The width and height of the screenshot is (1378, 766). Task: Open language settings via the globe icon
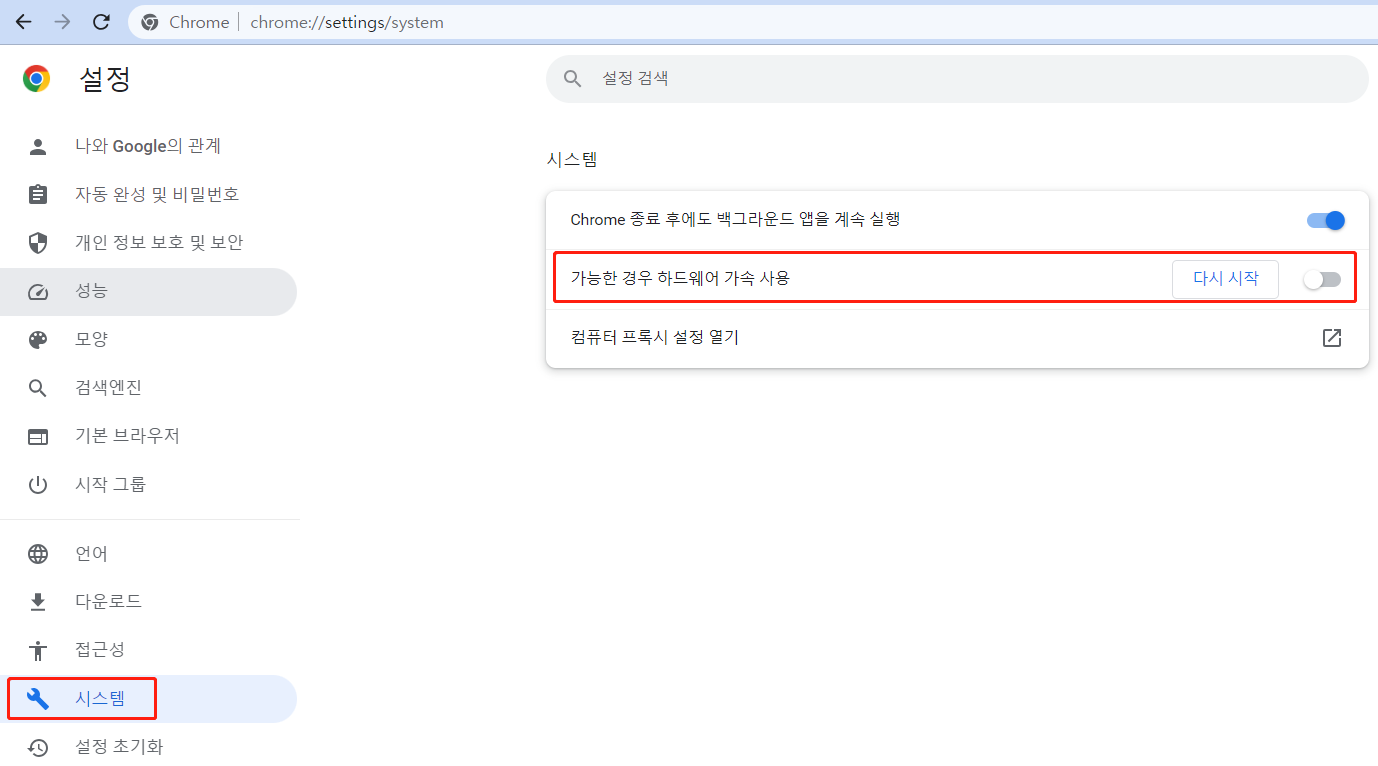[x=37, y=553]
